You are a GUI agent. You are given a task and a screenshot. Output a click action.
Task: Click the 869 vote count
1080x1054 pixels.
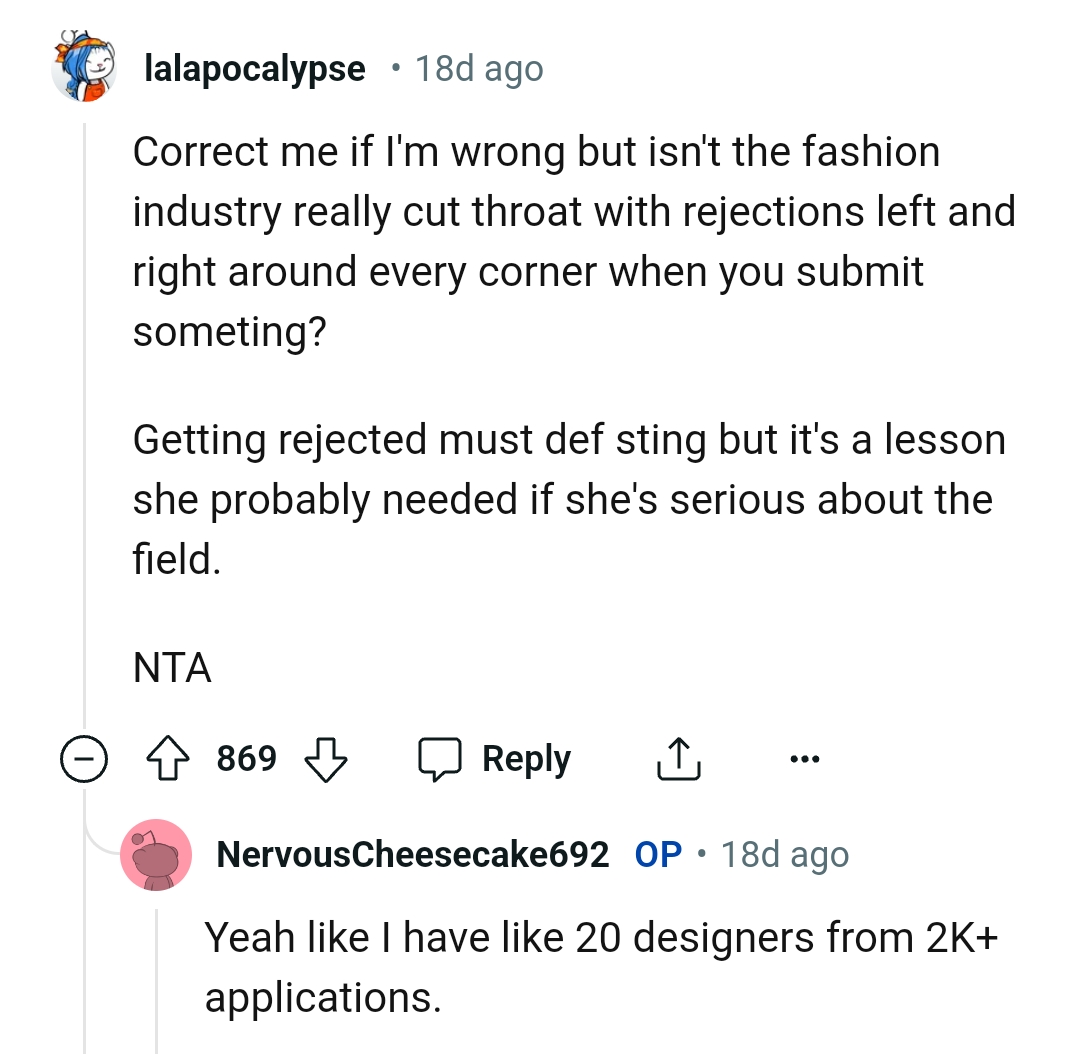point(247,759)
